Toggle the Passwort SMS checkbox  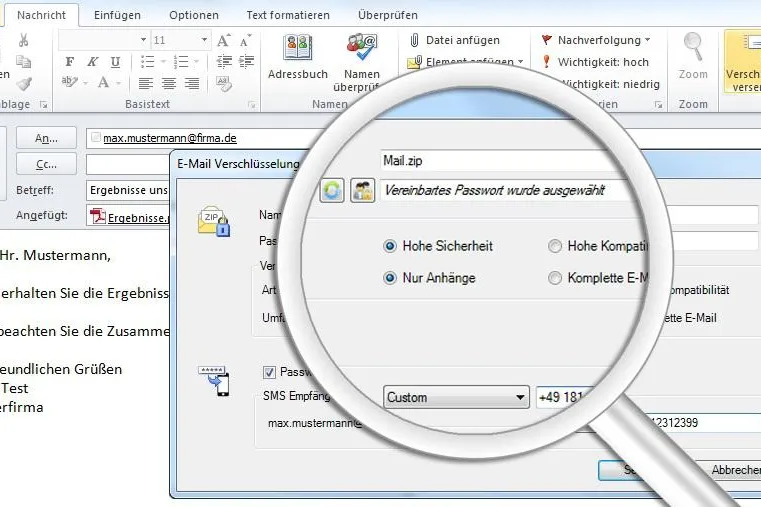(x=269, y=372)
